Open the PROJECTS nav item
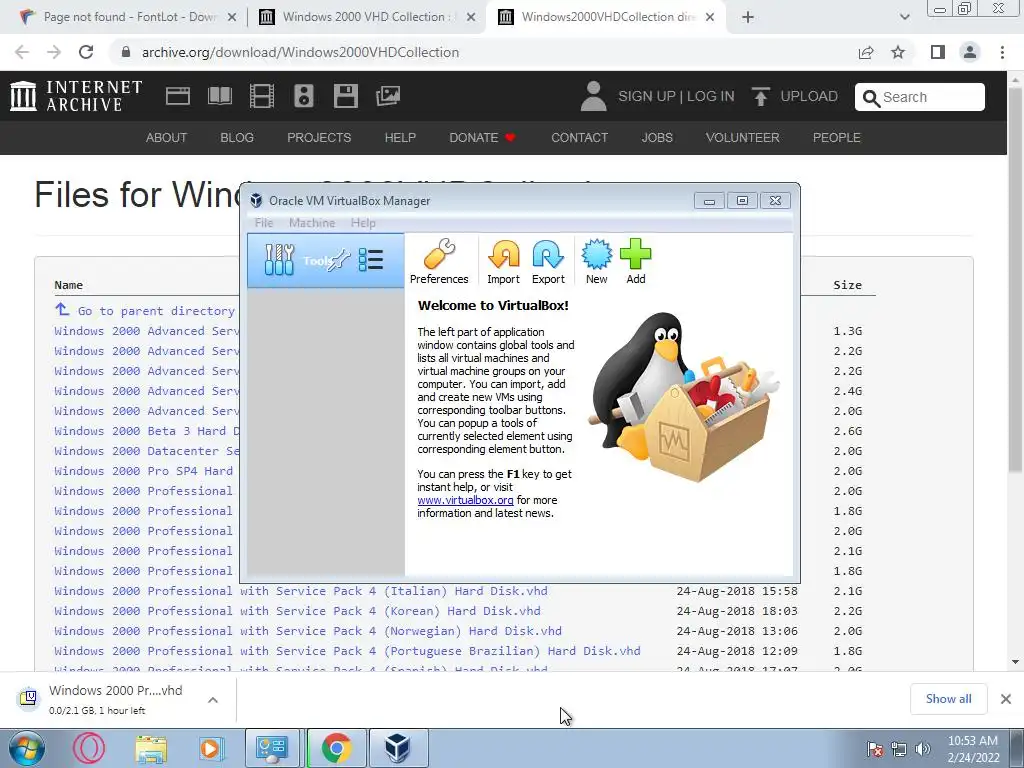Image resolution: width=1024 pixels, height=768 pixels. coord(319,138)
